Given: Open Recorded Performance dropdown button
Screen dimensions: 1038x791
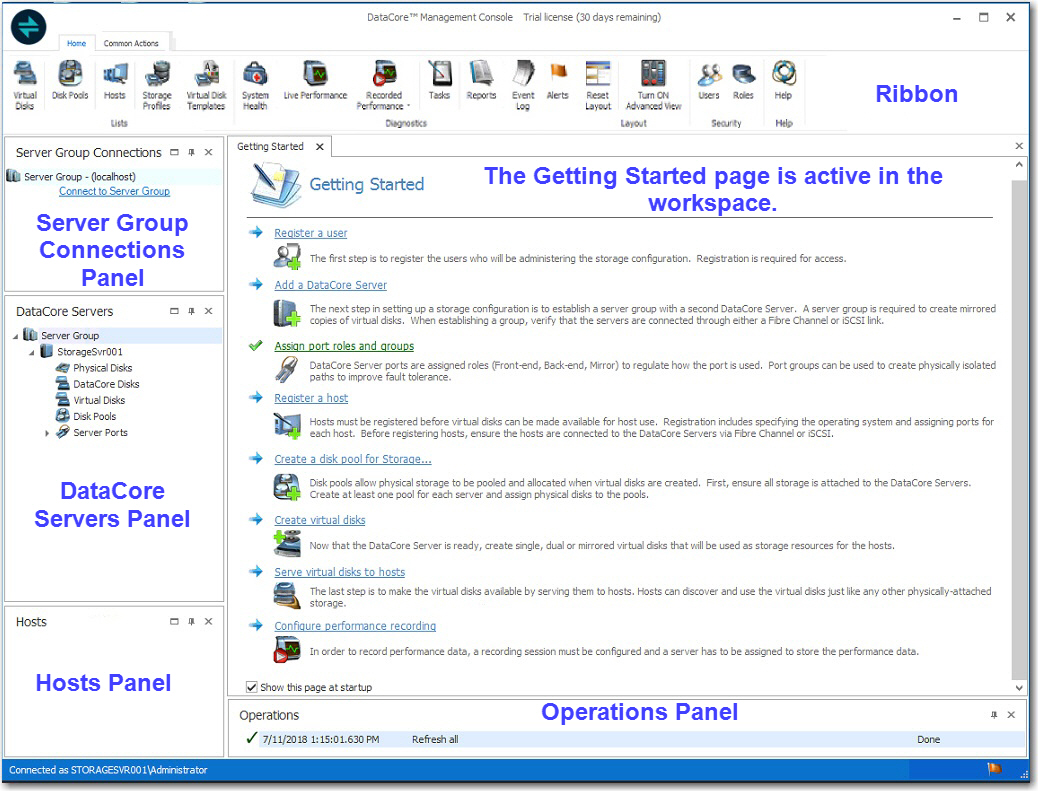Looking at the screenshot, I should click(384, 85).
